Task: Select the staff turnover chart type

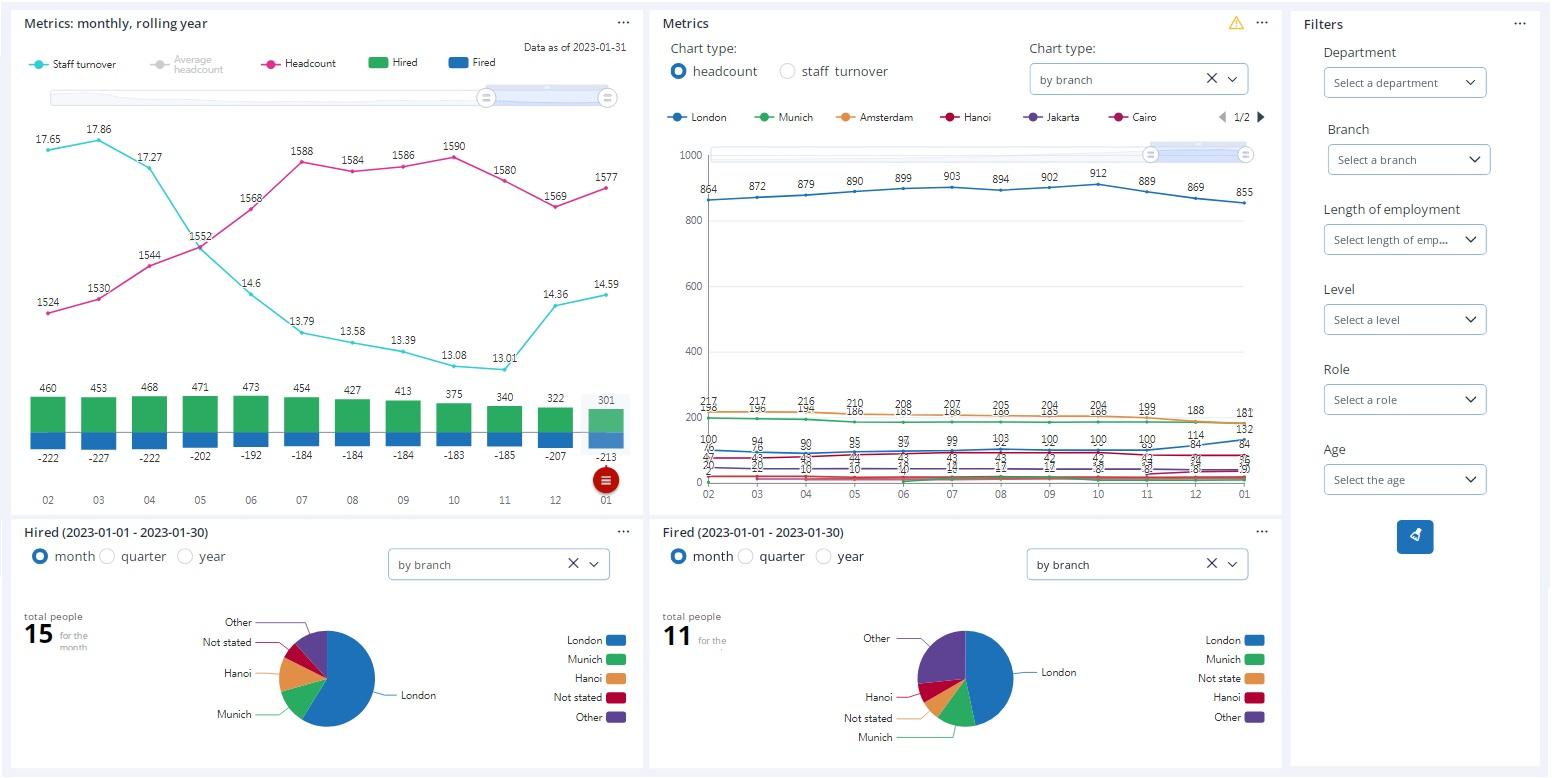Action: click(x=788, y=71)
